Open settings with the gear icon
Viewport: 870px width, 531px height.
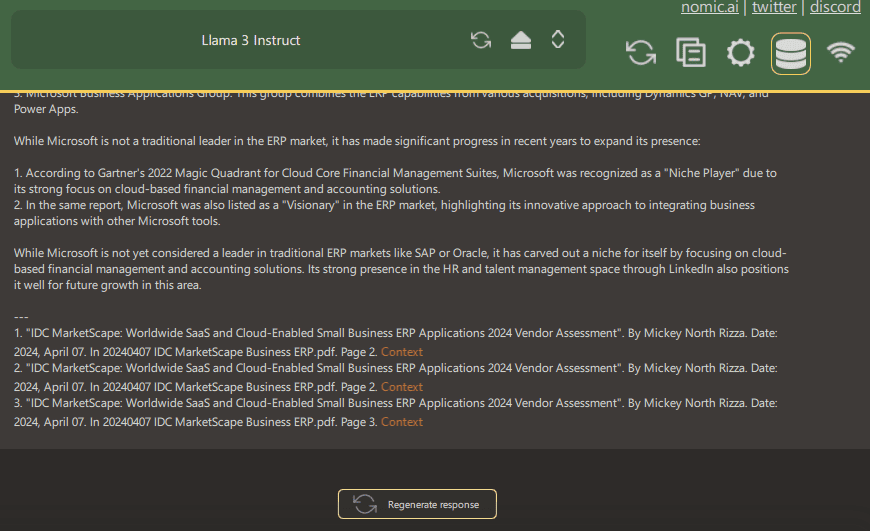[740, 53]
